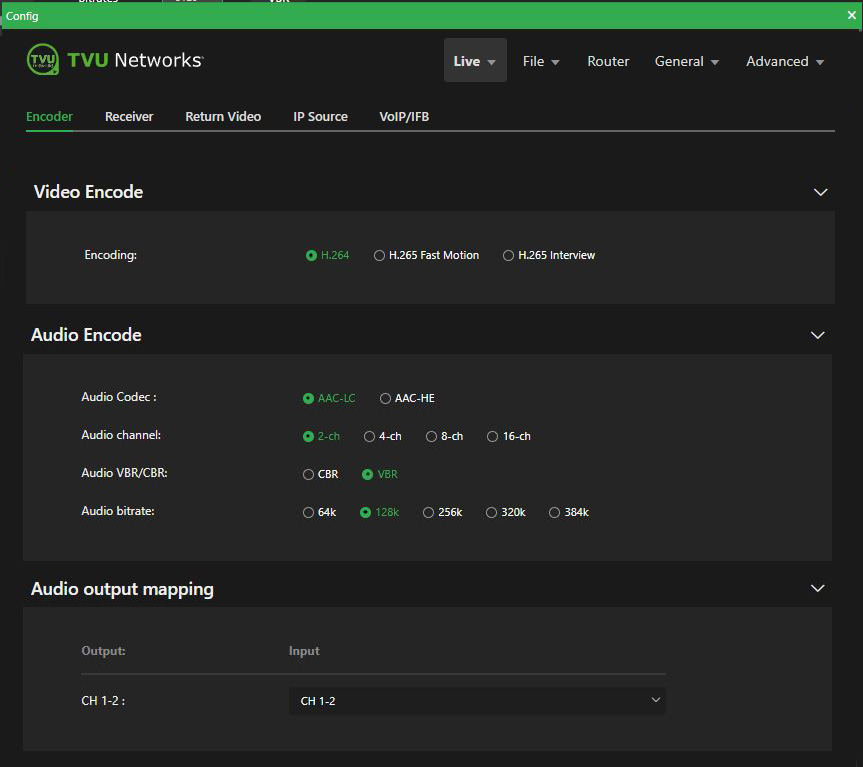Open the VoIP/IFB tab
This screenshot has height=767, width=863.
404,116
